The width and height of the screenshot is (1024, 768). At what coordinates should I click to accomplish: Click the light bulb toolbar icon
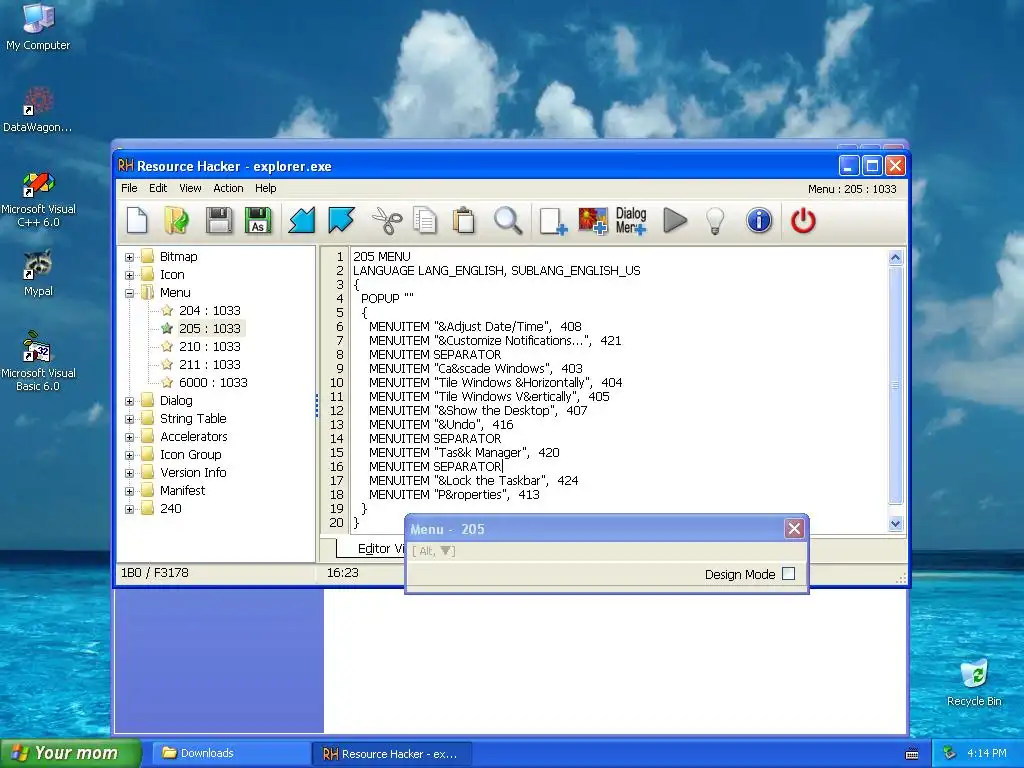715,220
